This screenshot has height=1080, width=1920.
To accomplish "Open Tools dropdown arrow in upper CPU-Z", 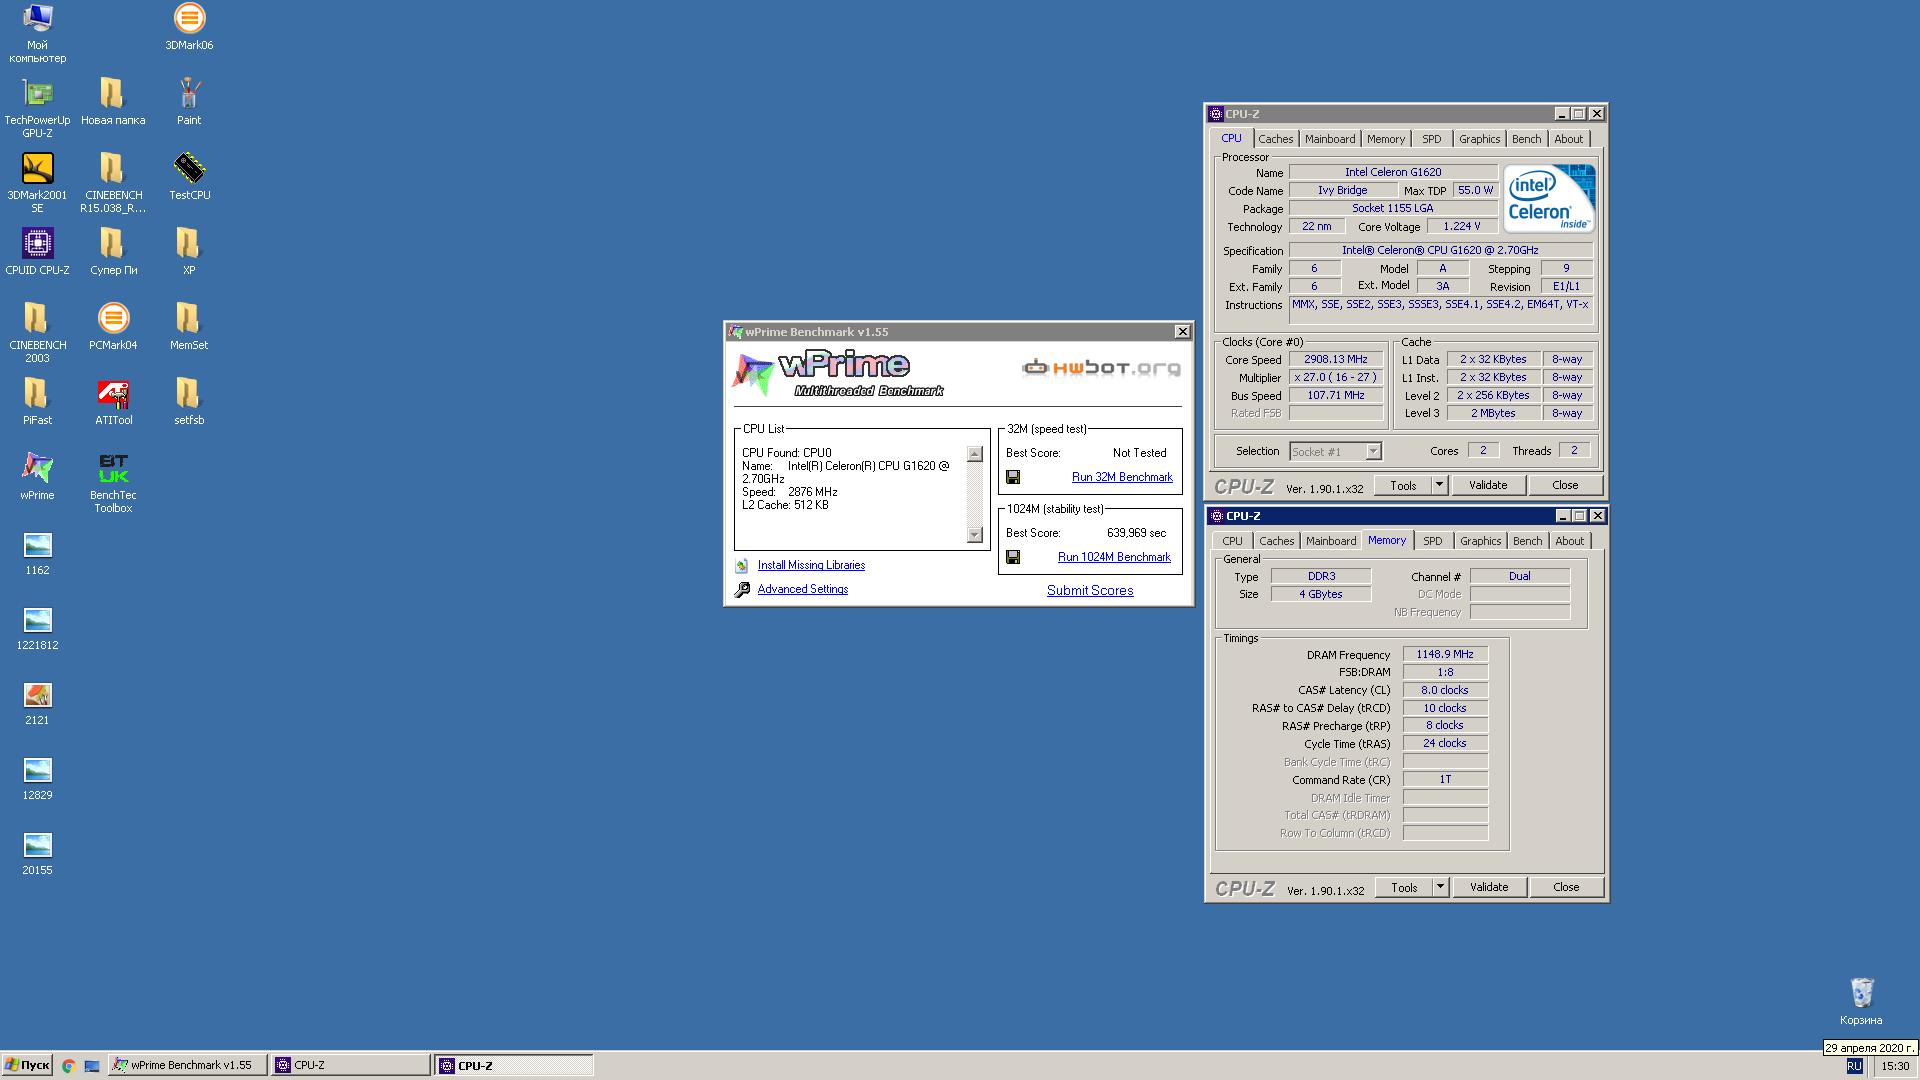I will pos(1439,485).
